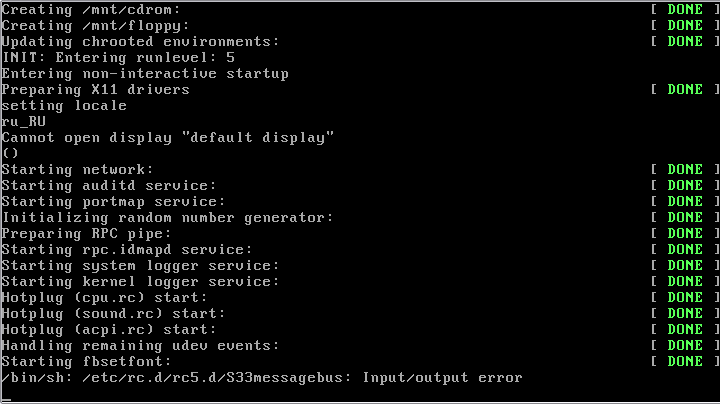Click the DONE status for "Hotplug (acpi.rc) start:"
Viewport: 720px width, 404px height.
point(685,329)
